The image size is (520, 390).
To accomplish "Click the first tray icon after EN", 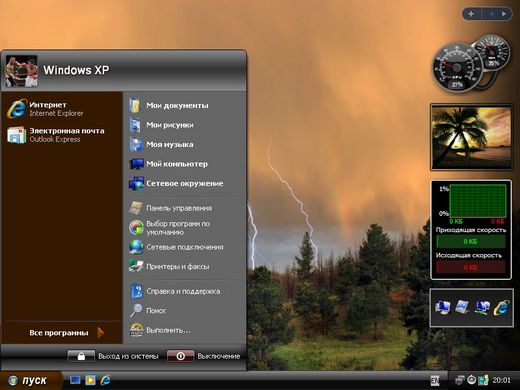I will 460,380.
